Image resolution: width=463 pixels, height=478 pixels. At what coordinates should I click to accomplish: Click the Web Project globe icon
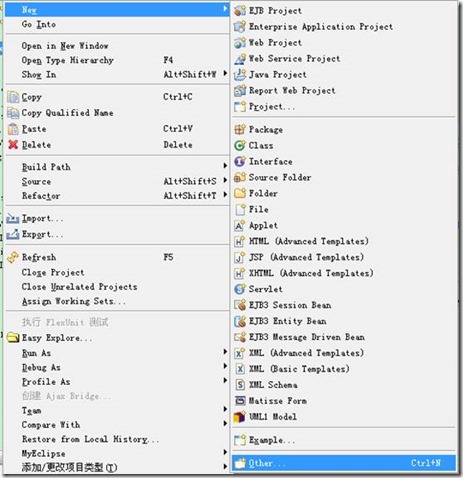pyautogui.click(x=240, y=43)
